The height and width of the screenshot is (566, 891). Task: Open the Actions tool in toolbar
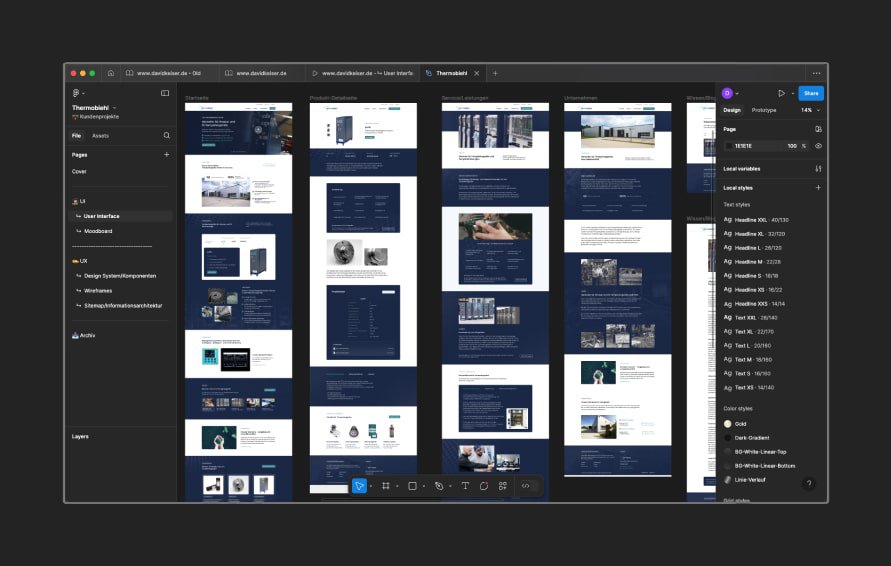coord(500,486)
